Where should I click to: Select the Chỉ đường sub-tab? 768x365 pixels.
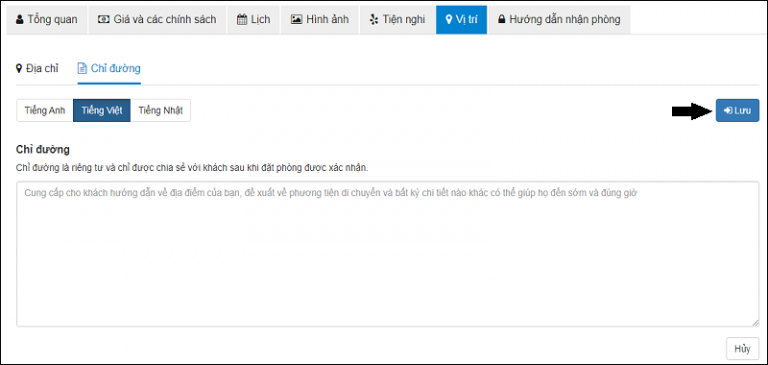click(x=109, y=68)
